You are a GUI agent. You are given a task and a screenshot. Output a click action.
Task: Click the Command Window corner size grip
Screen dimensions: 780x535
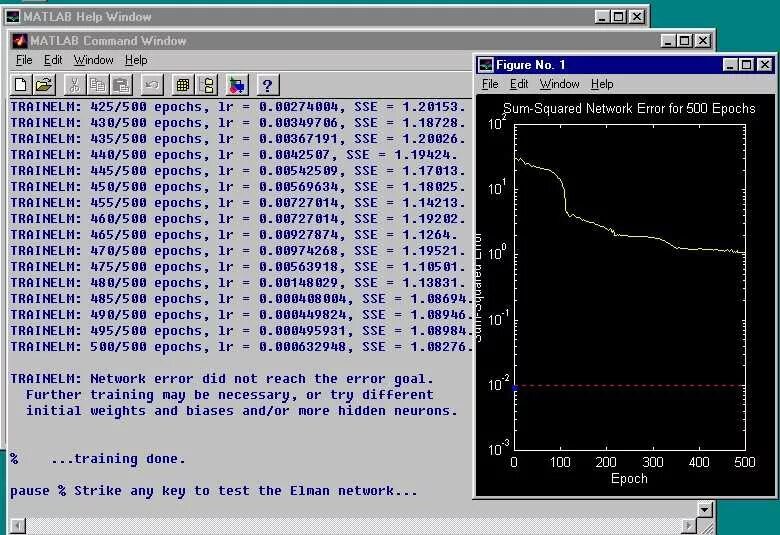[705, 526]
